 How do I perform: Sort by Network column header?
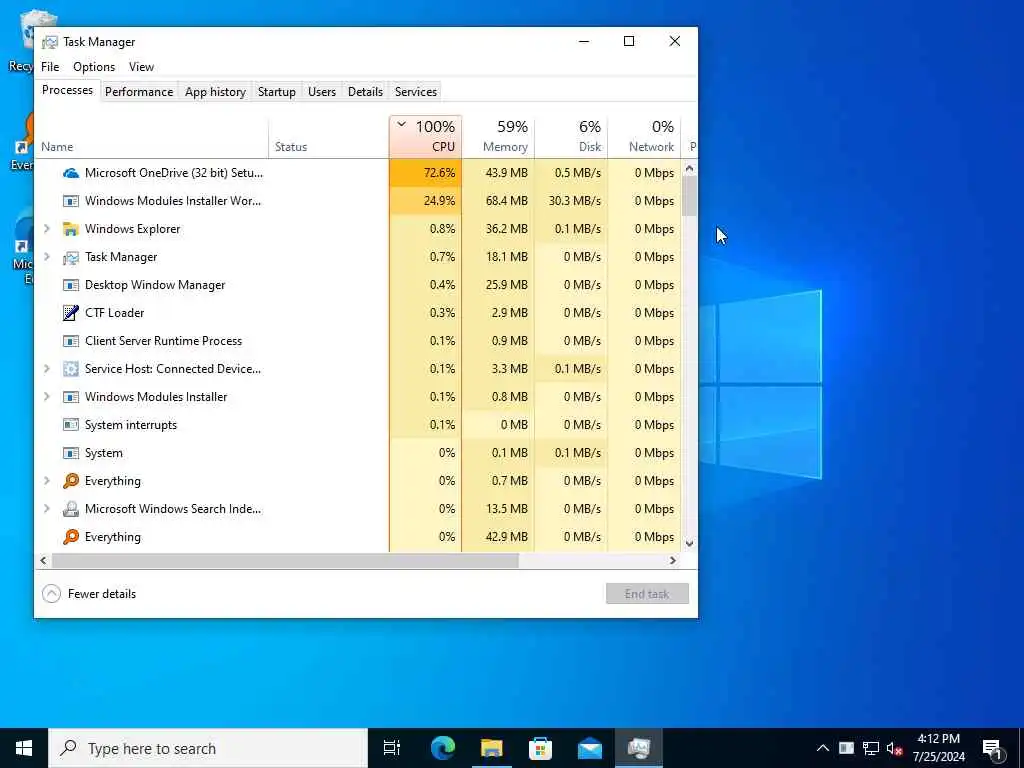click(645, 137)
